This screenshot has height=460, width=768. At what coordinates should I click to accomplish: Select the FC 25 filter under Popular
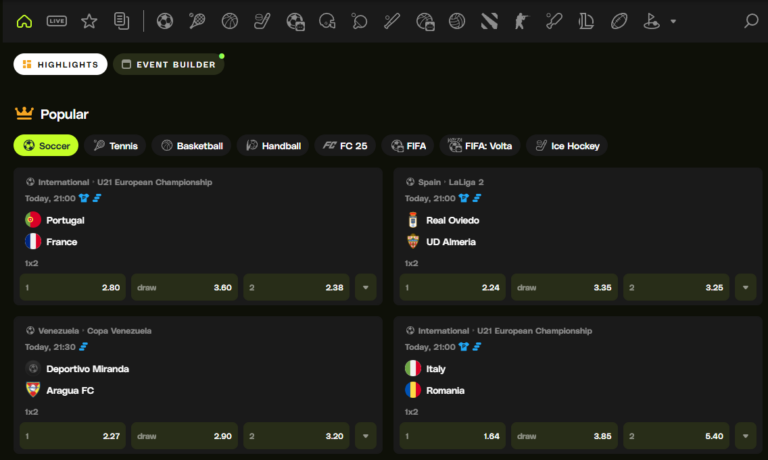(345, 145)
